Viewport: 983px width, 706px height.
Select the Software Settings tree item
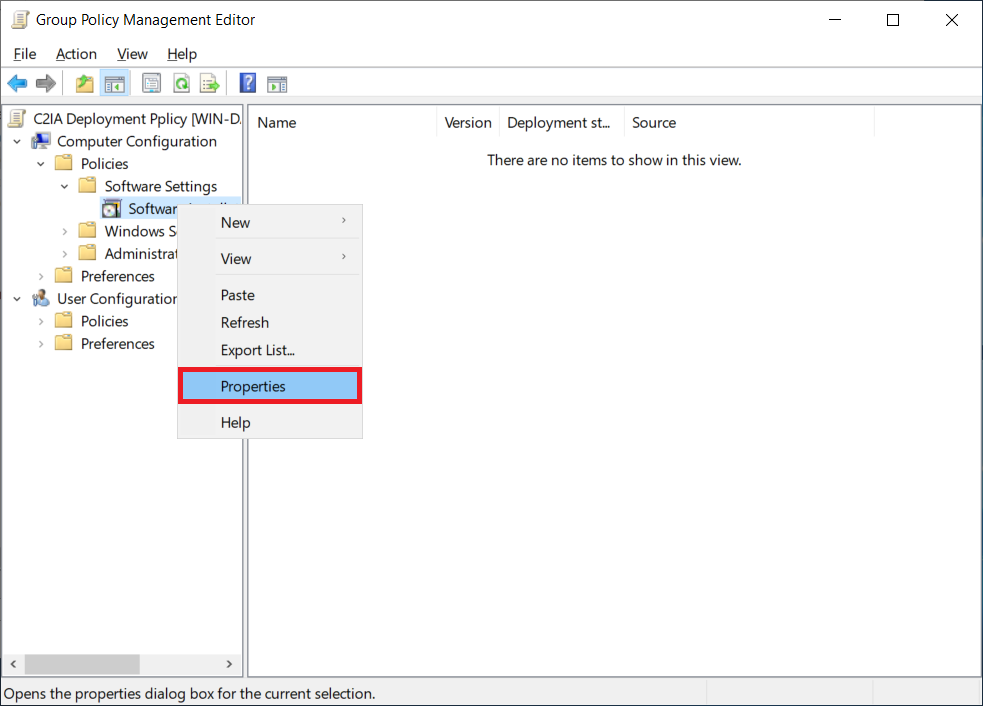click(158, 186)
